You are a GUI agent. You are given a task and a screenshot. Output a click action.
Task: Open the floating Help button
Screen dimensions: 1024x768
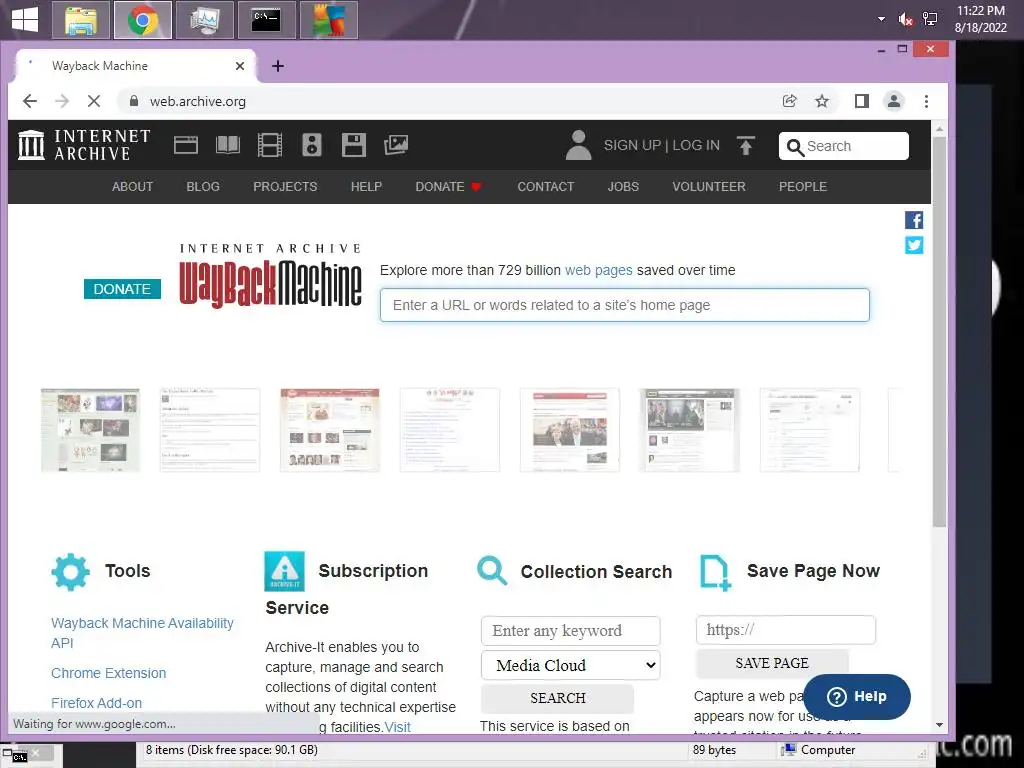(x=857, y=697)
